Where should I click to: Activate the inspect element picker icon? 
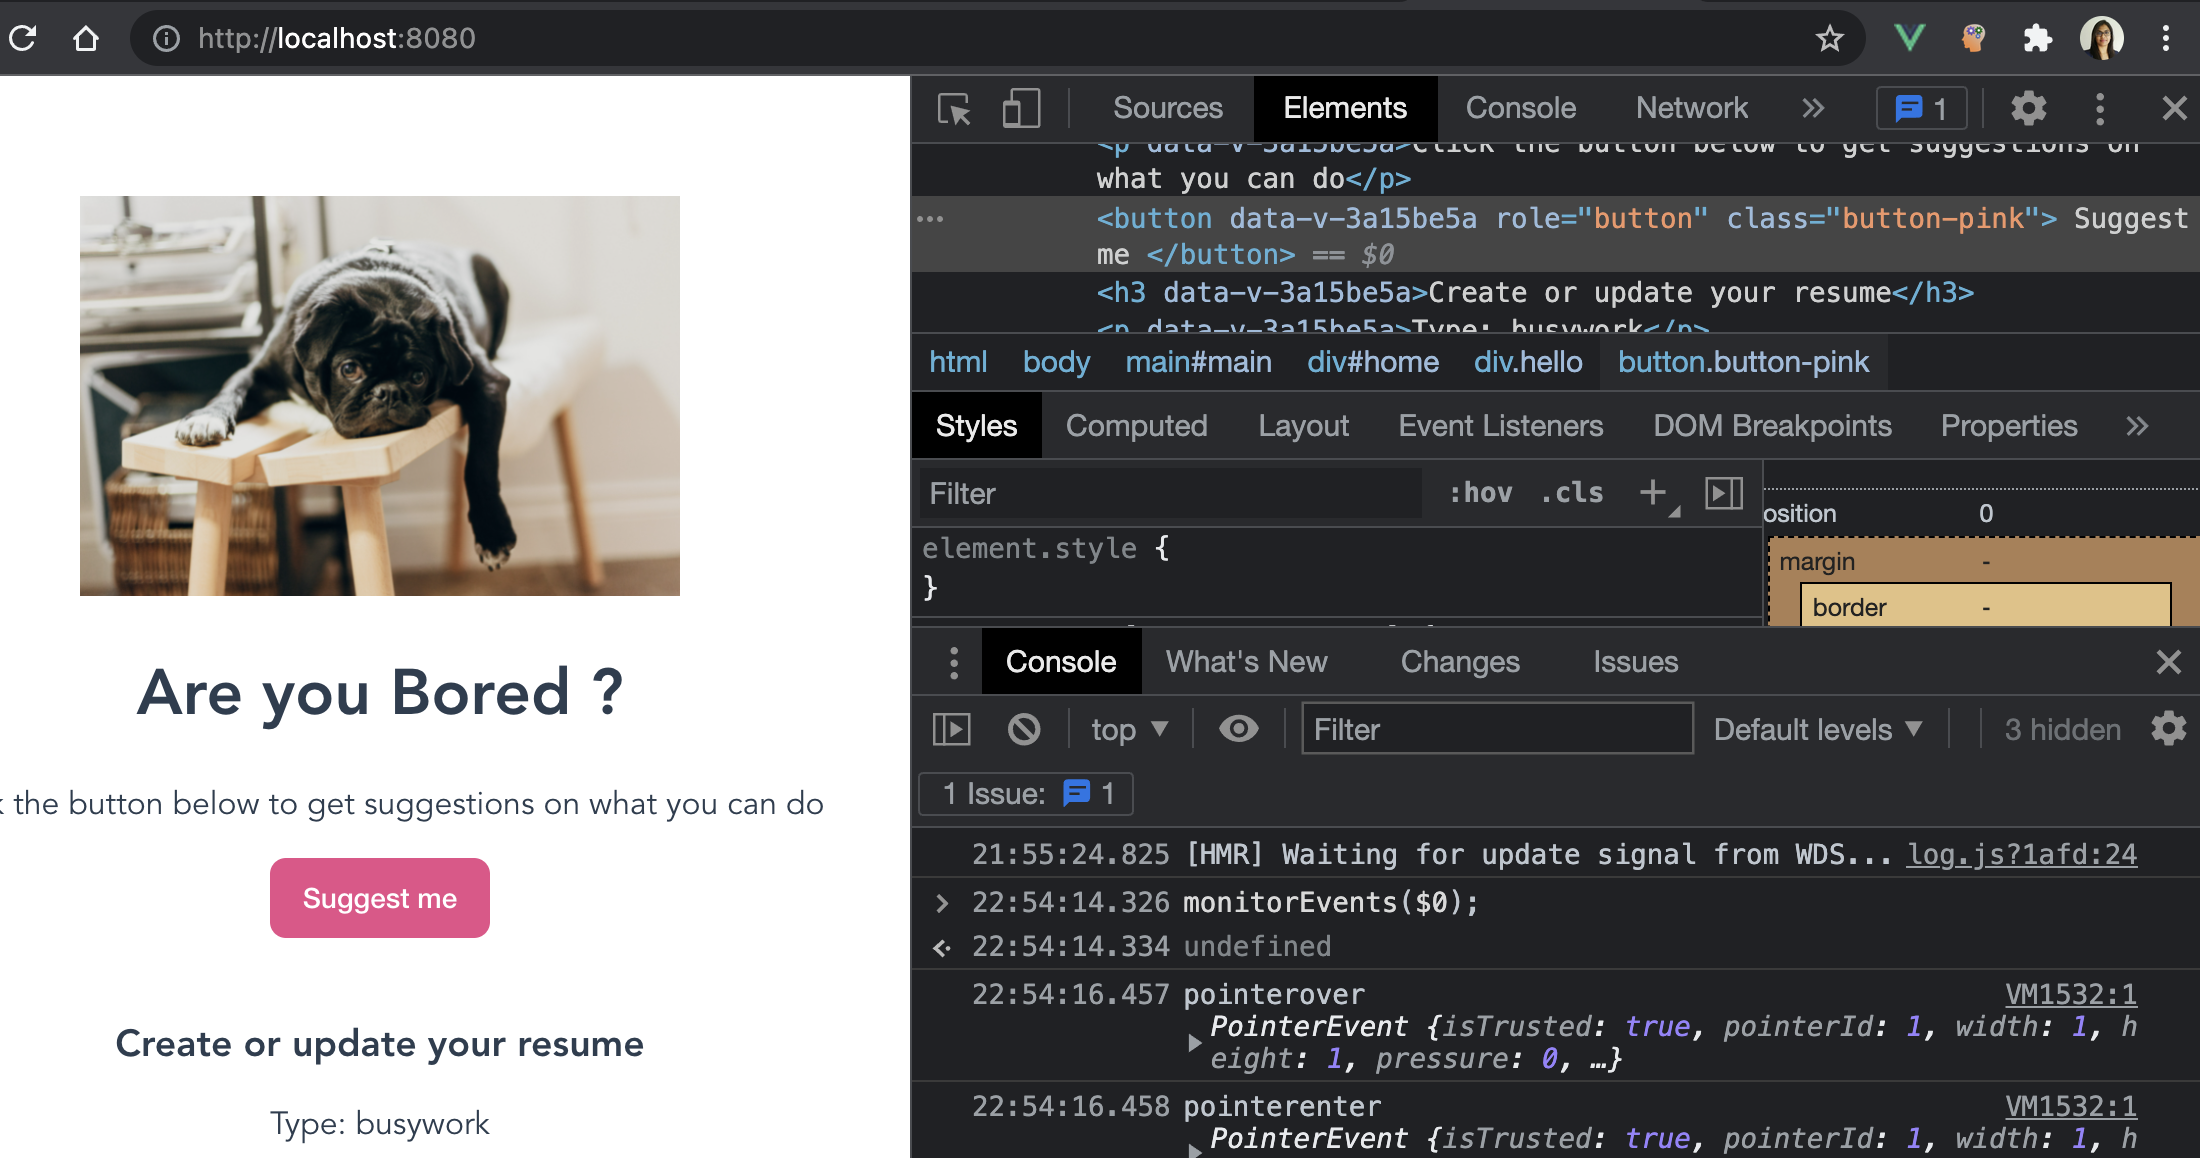tap(954, 108)
